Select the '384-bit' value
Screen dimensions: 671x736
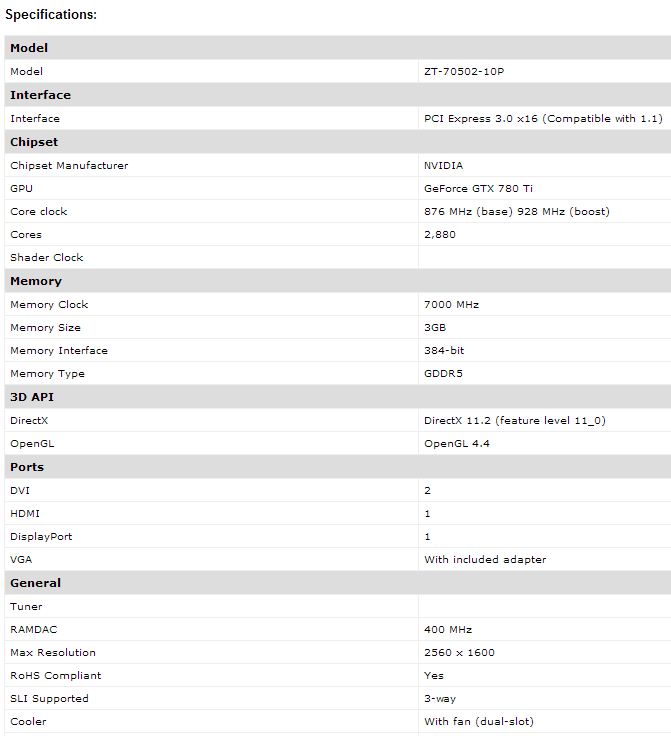[444, 350]
